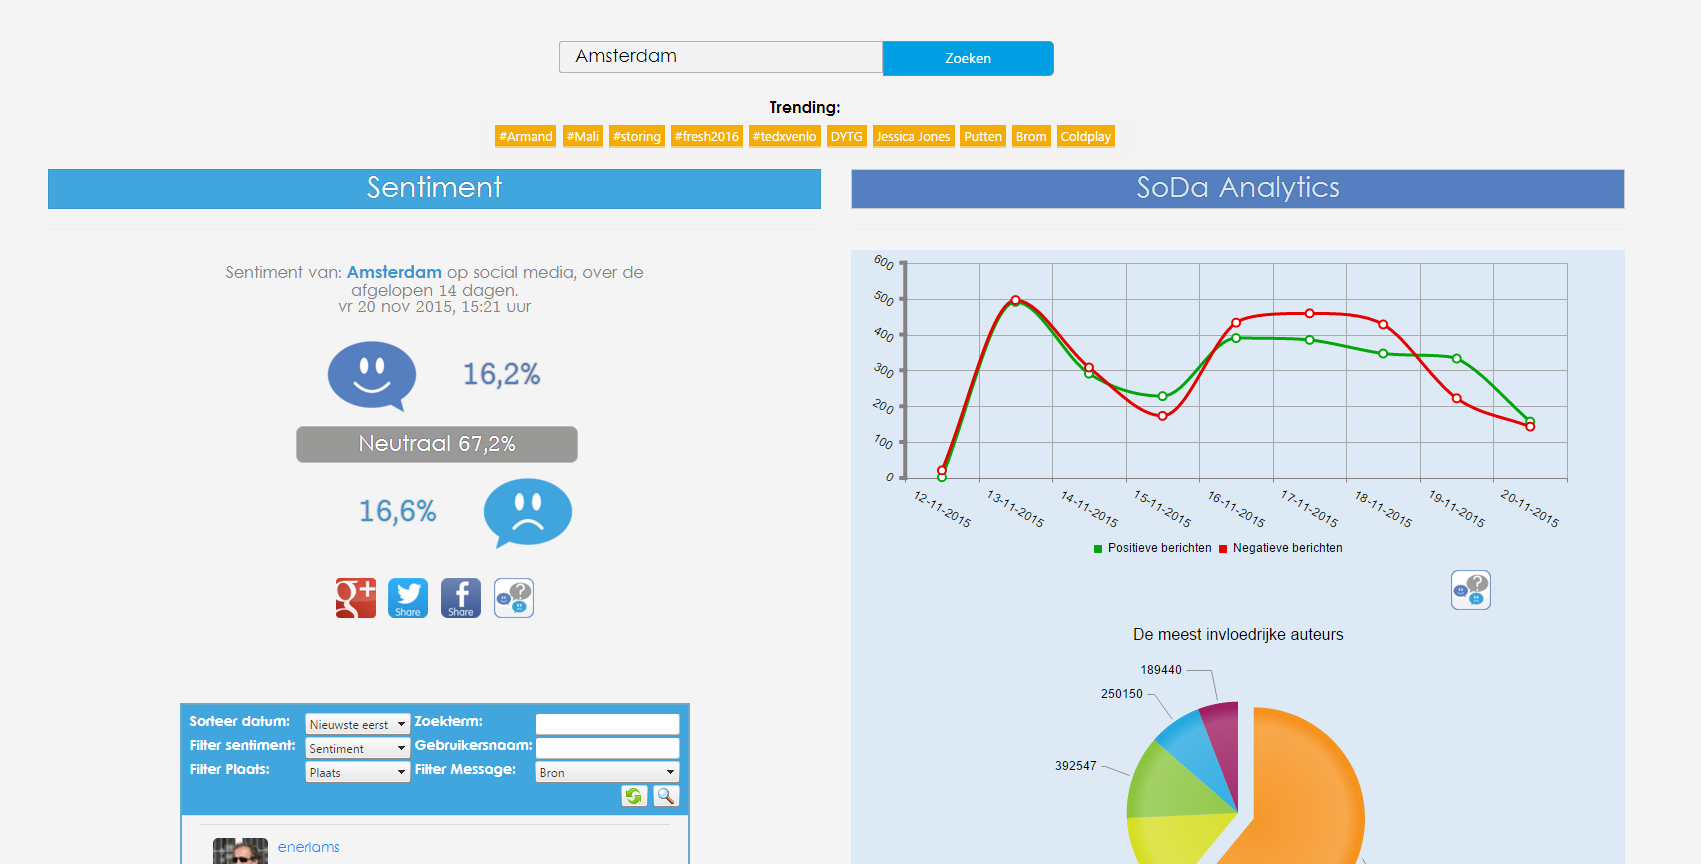
Task: Click the Zoeken button
Action: [968, 58]
